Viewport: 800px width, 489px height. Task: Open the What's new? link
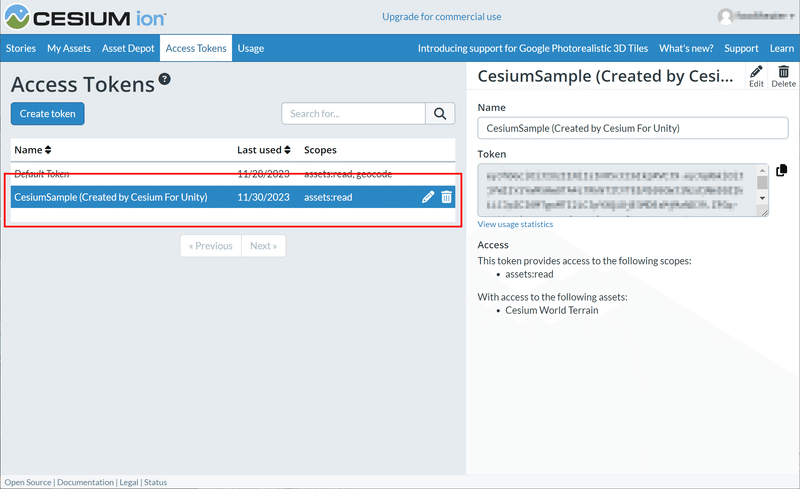[686, 48]
